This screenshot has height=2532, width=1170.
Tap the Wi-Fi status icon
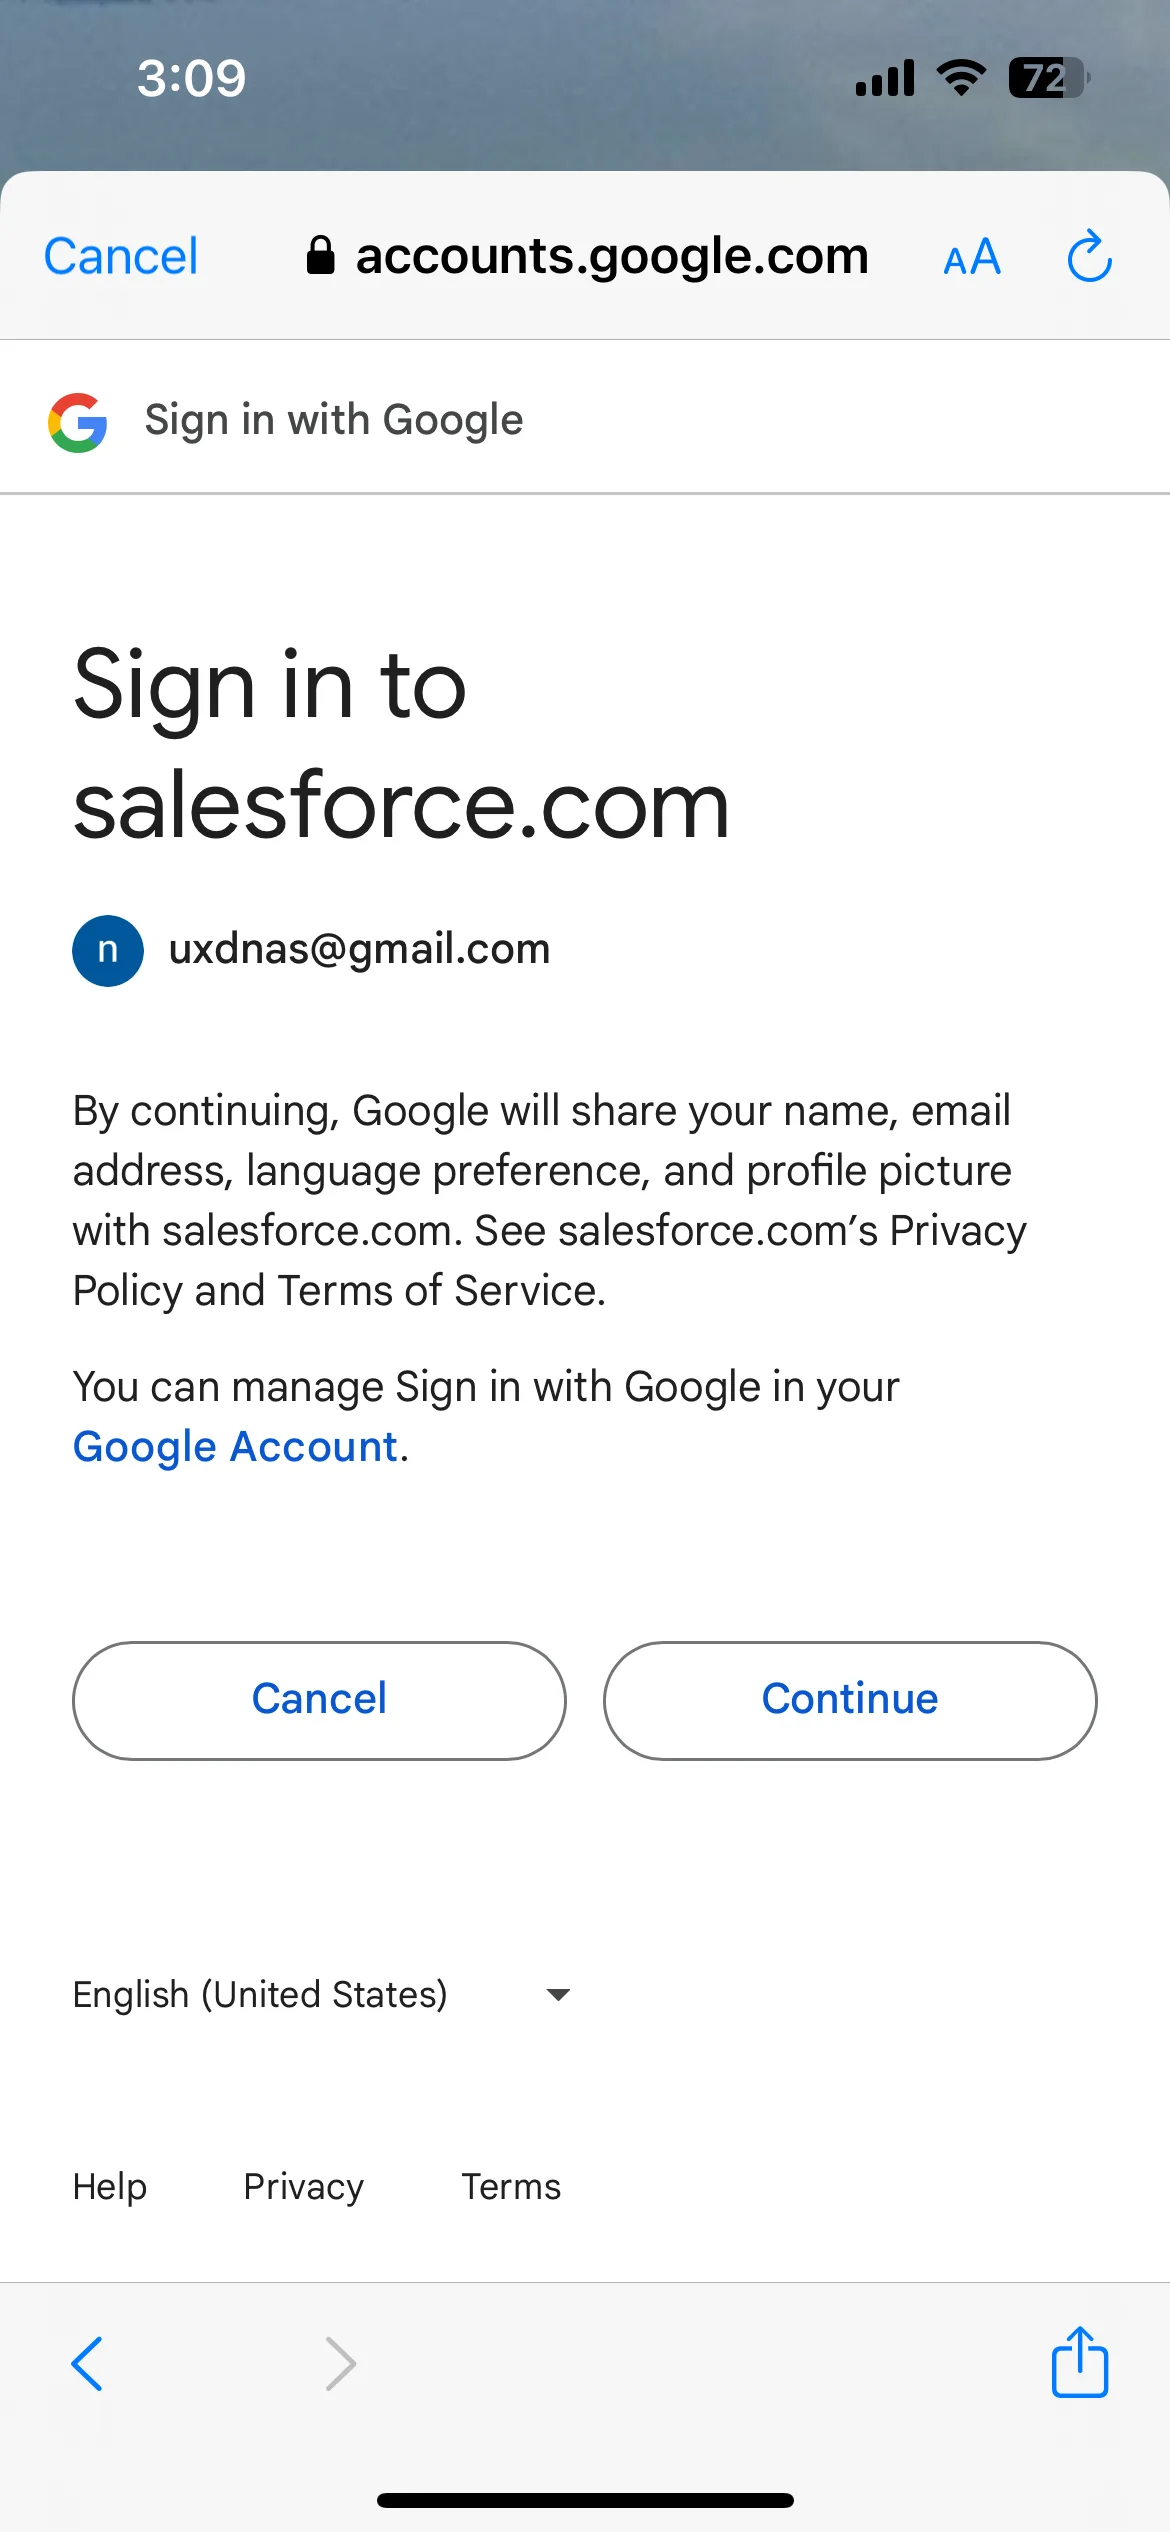click(x=961, y=77)
